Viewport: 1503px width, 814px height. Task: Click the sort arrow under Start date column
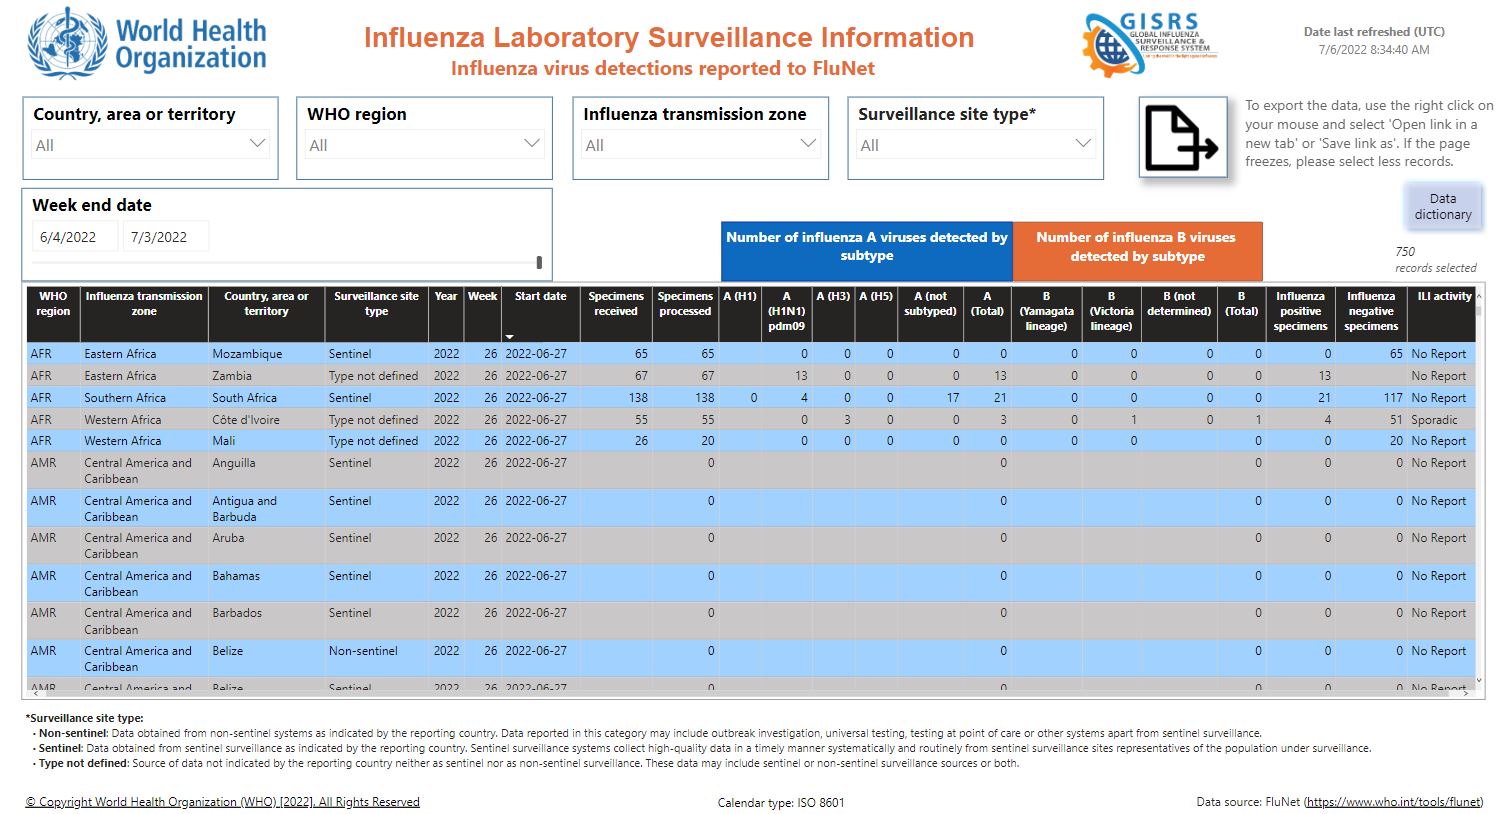(x=510, y=334)
